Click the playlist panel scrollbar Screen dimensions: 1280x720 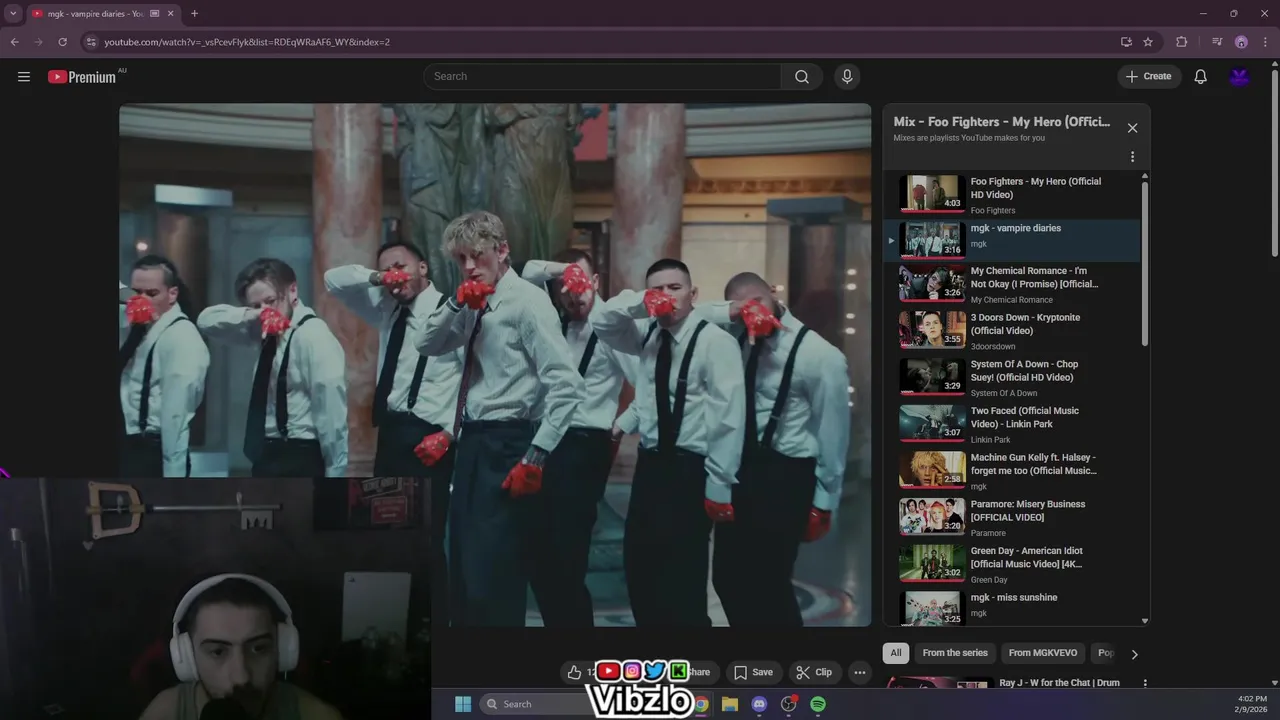coord(1145,265)
